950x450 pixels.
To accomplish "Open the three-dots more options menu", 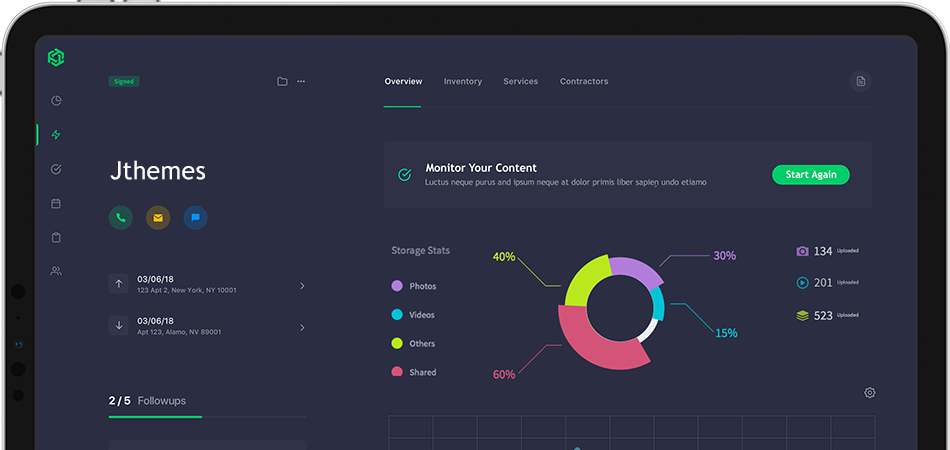I will (301, 81).
